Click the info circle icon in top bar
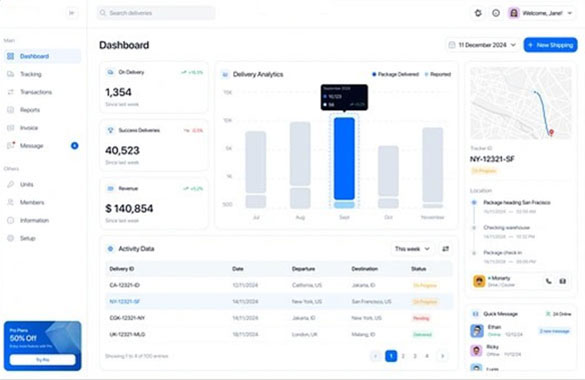Screen dimensions: 585x380 (x=496, y=13)
